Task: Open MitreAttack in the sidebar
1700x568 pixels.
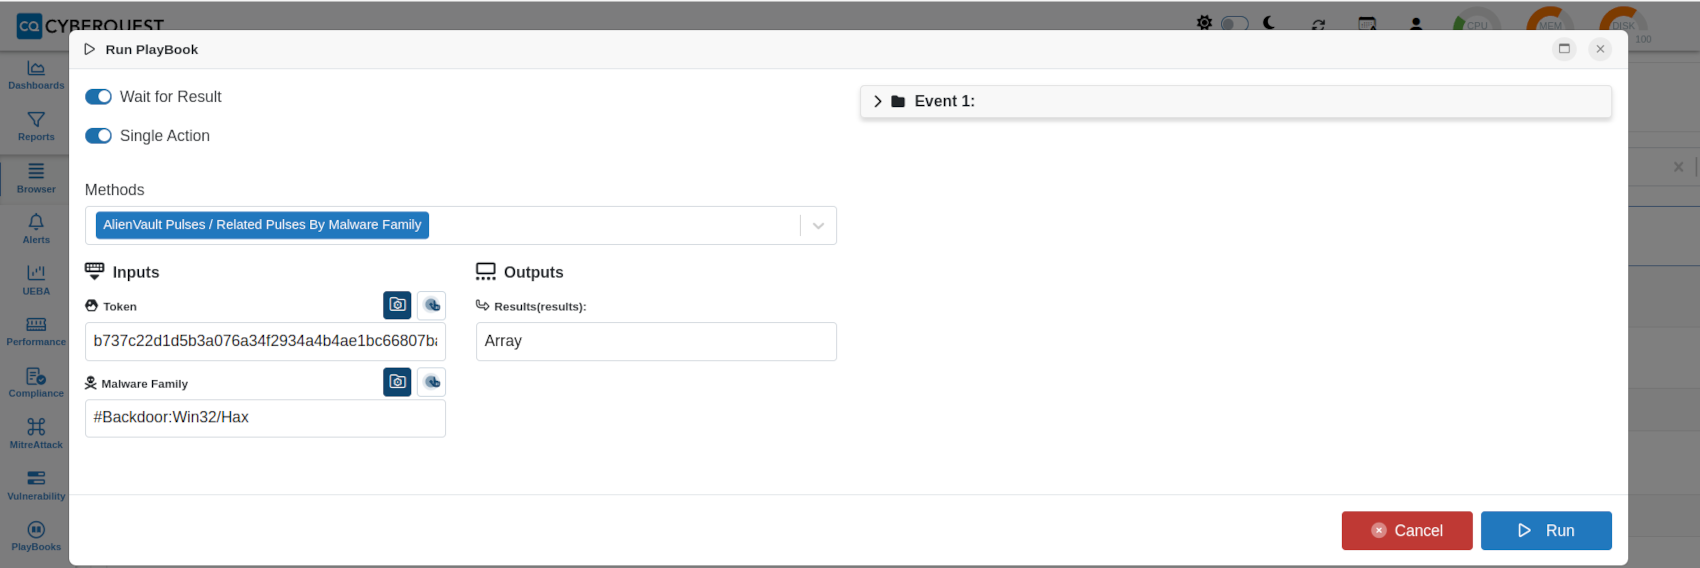Action: pos(36,433)
